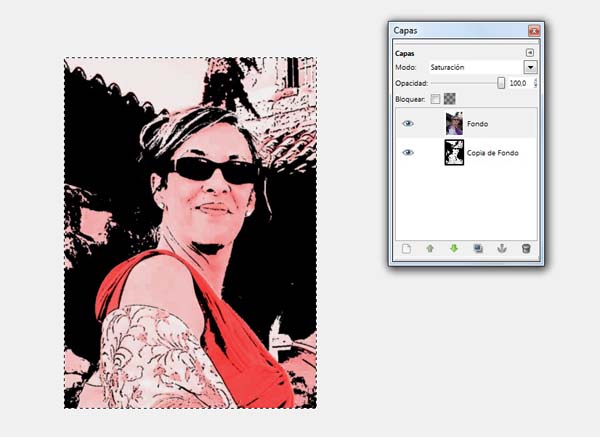Select the Copia de Fondo name
The width and height of the screenshot is (600, 437).
(492, 153)
